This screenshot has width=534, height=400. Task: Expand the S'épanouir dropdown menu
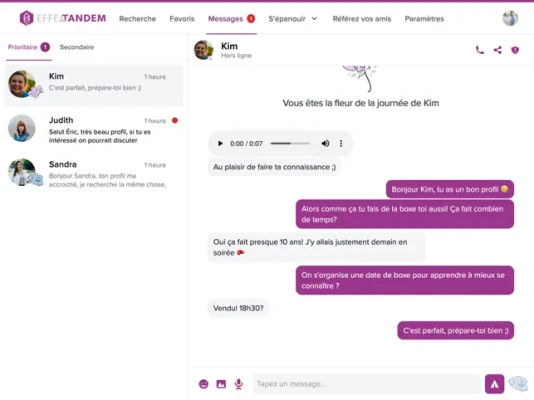coord(293,19)
